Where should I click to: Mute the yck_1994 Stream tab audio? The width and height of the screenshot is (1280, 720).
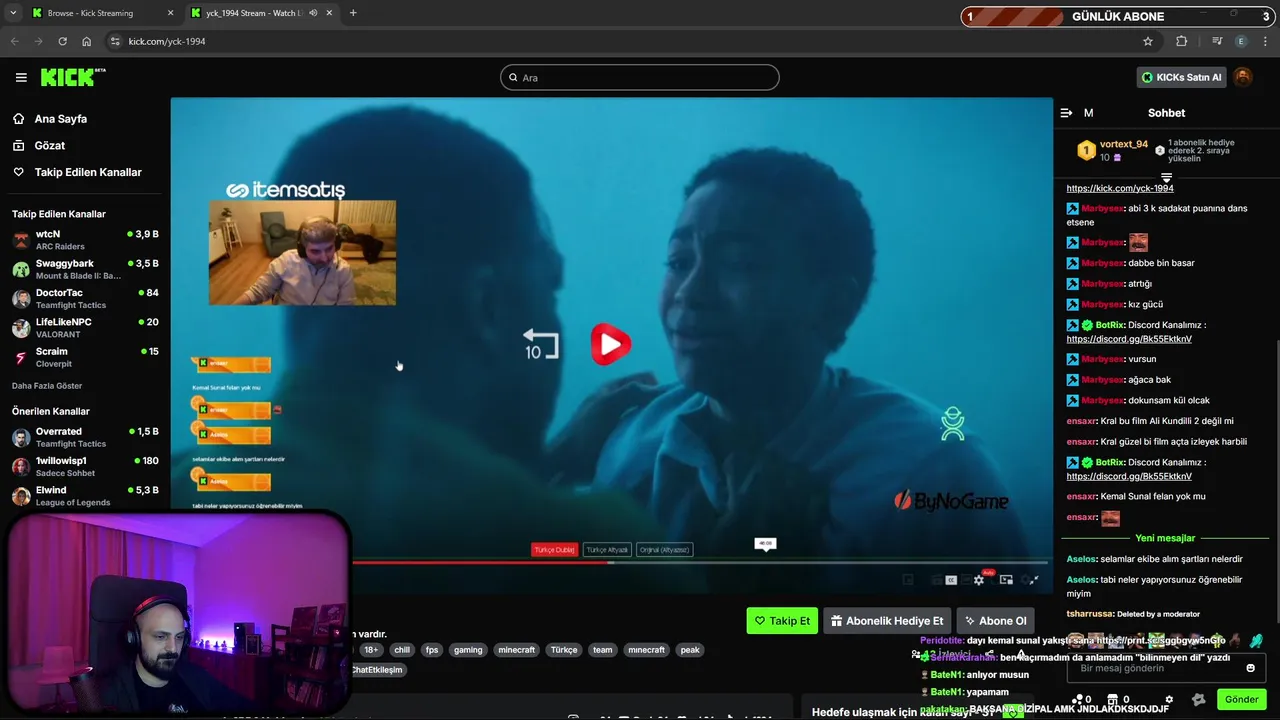(x=313, y=13)
